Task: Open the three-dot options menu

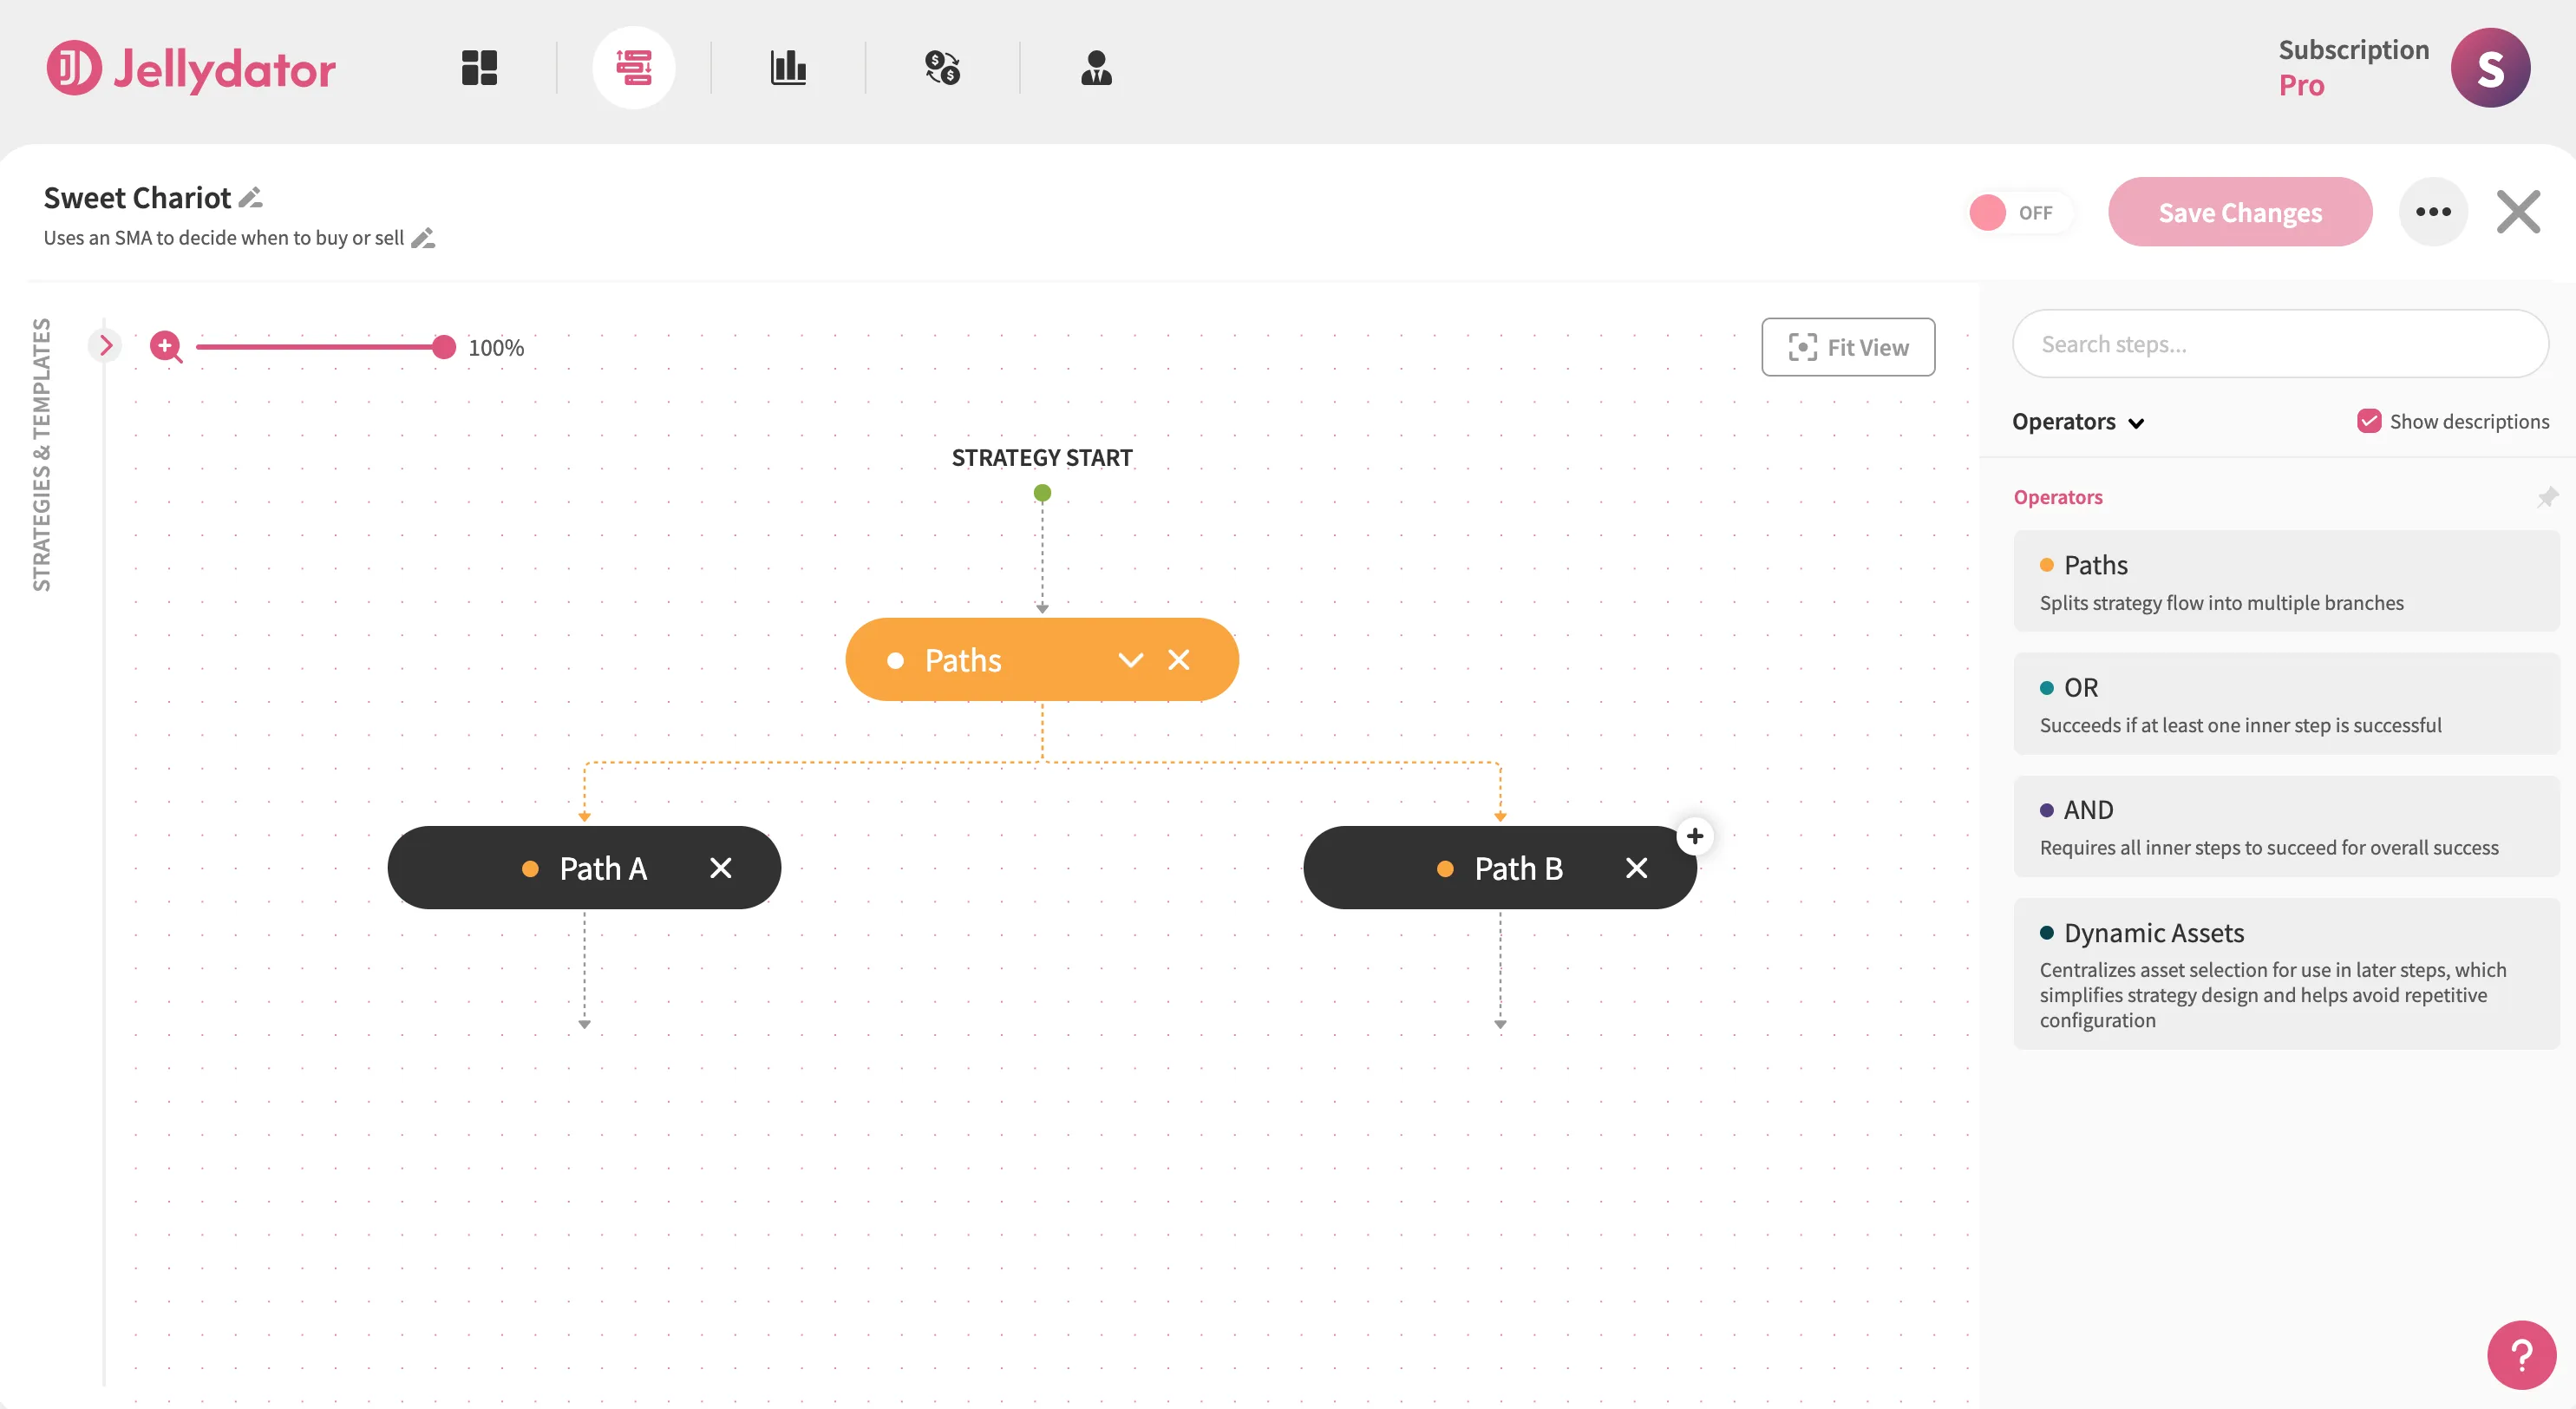Action: tap(2434, 211)
